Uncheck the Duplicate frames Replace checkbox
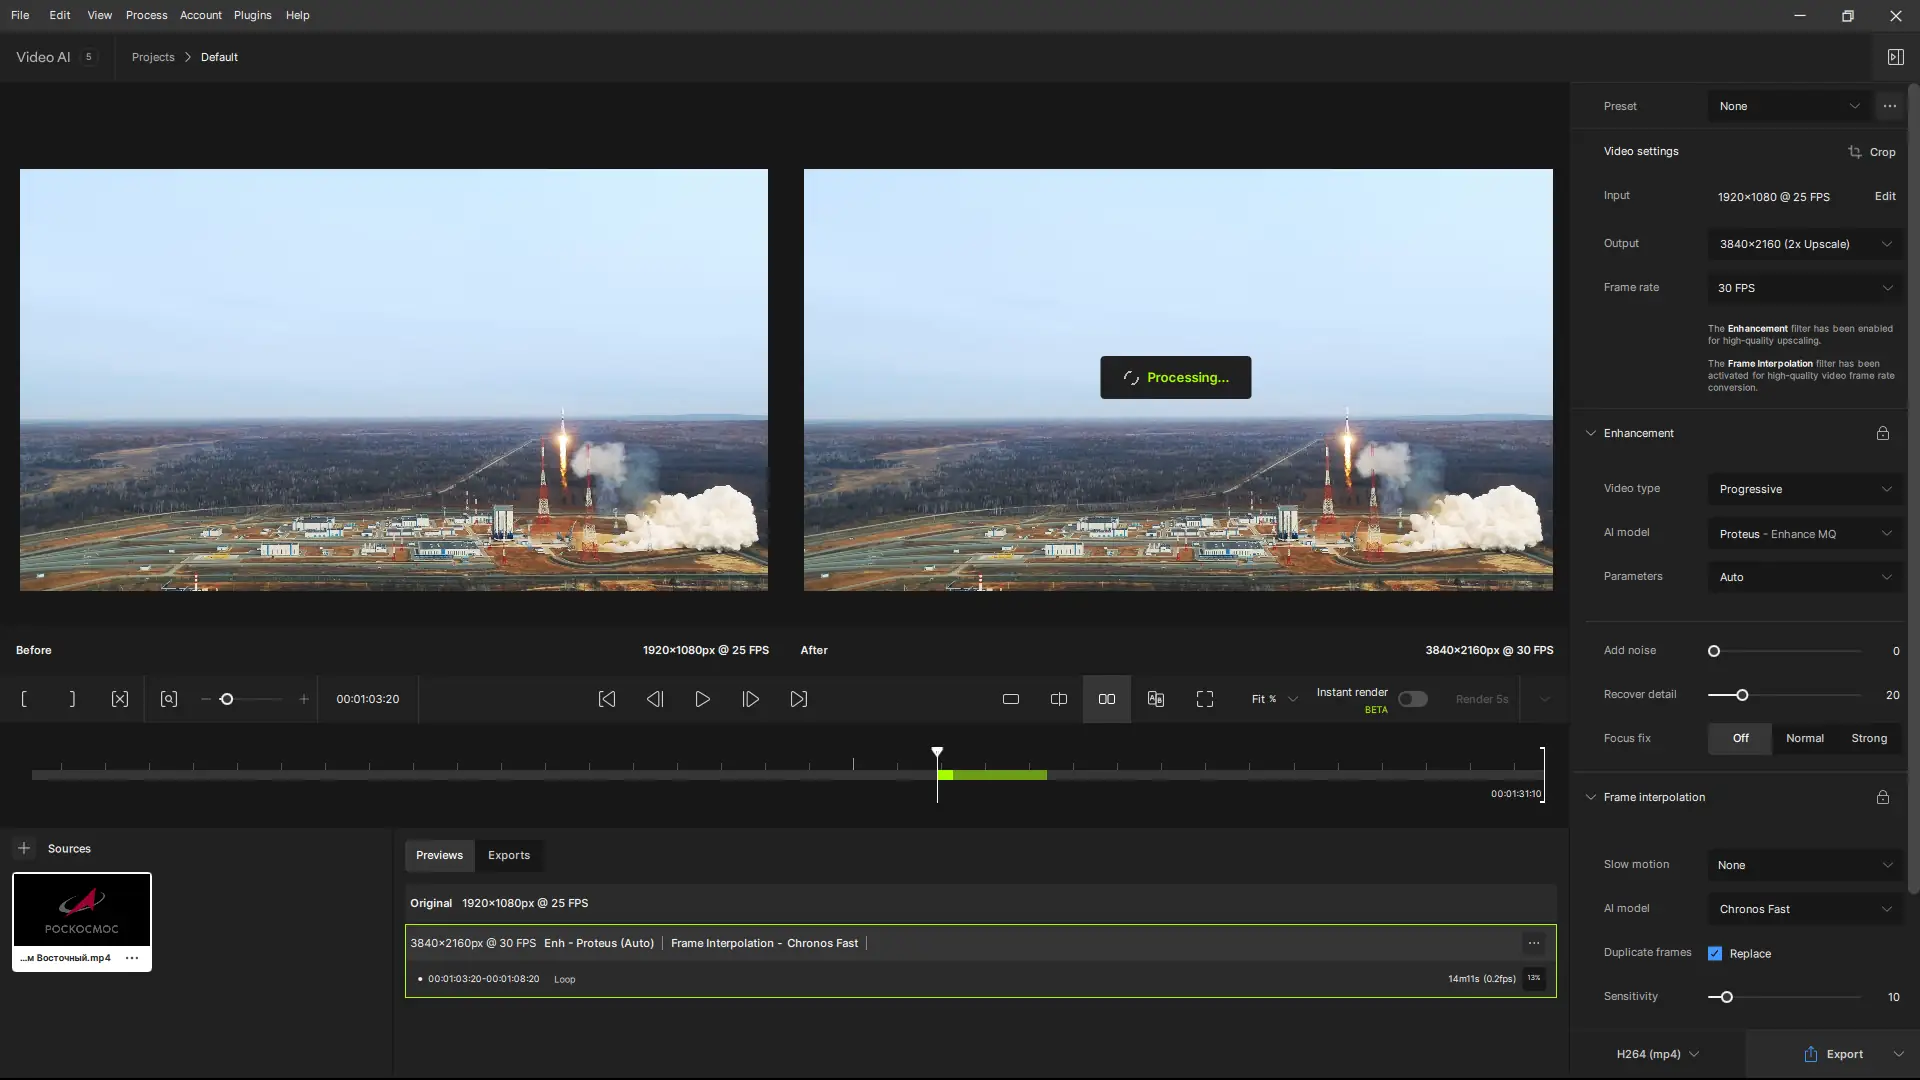The height and width of the screenshot is (1080, 1920). click(1715, 953)
